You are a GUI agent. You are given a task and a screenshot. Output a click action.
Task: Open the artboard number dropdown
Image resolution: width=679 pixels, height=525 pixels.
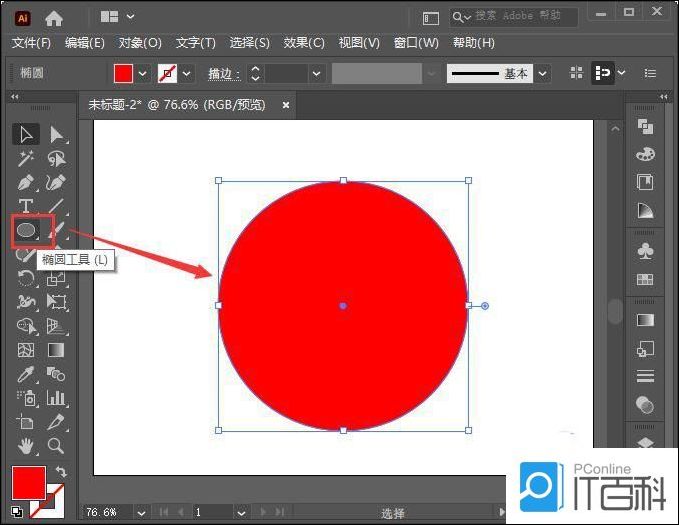[241, 513]
